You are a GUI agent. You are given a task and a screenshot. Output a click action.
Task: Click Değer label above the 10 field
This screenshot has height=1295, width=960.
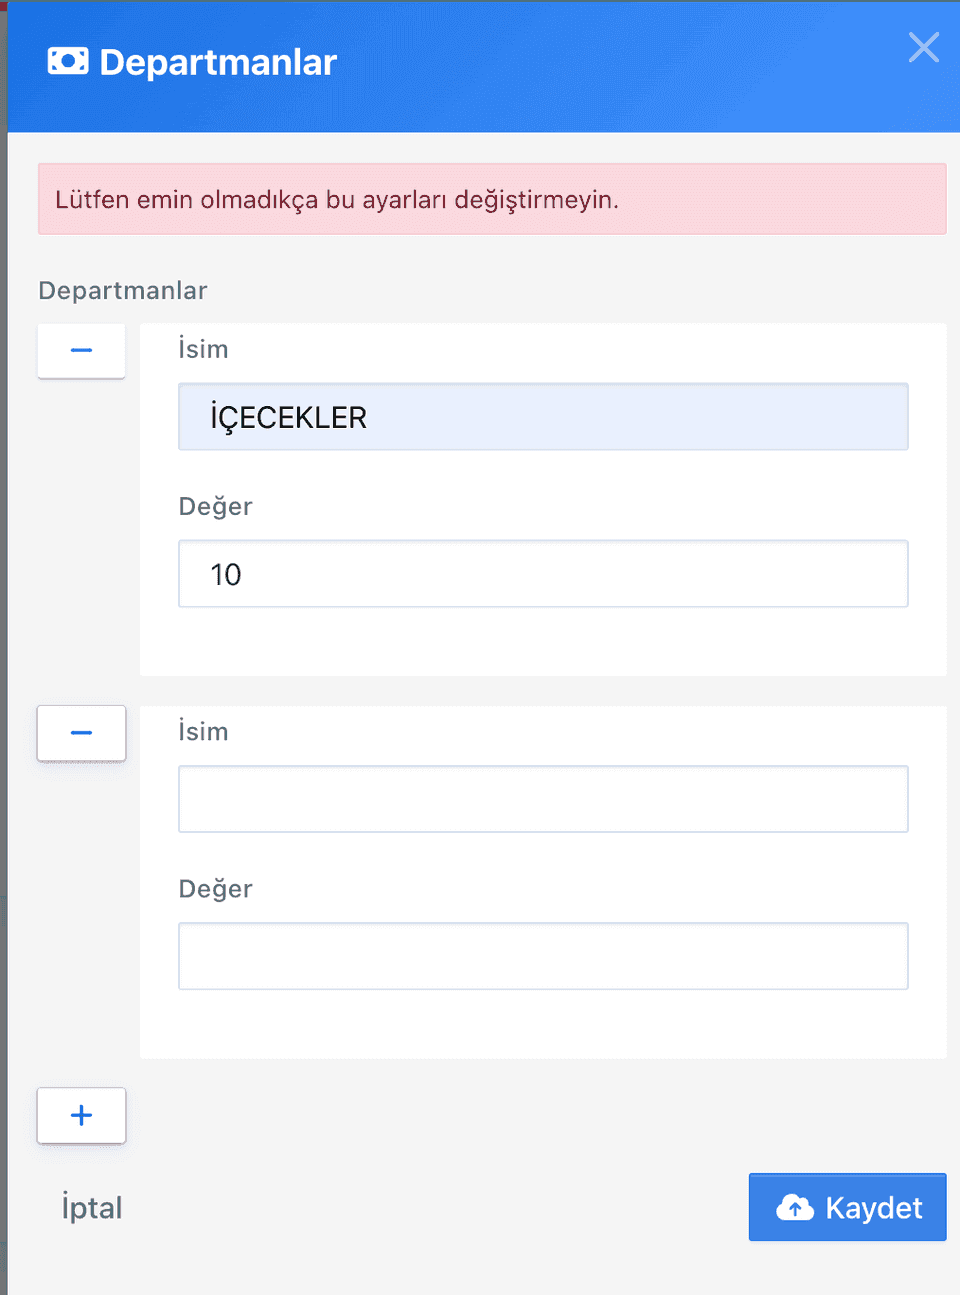tap(215, 506)
